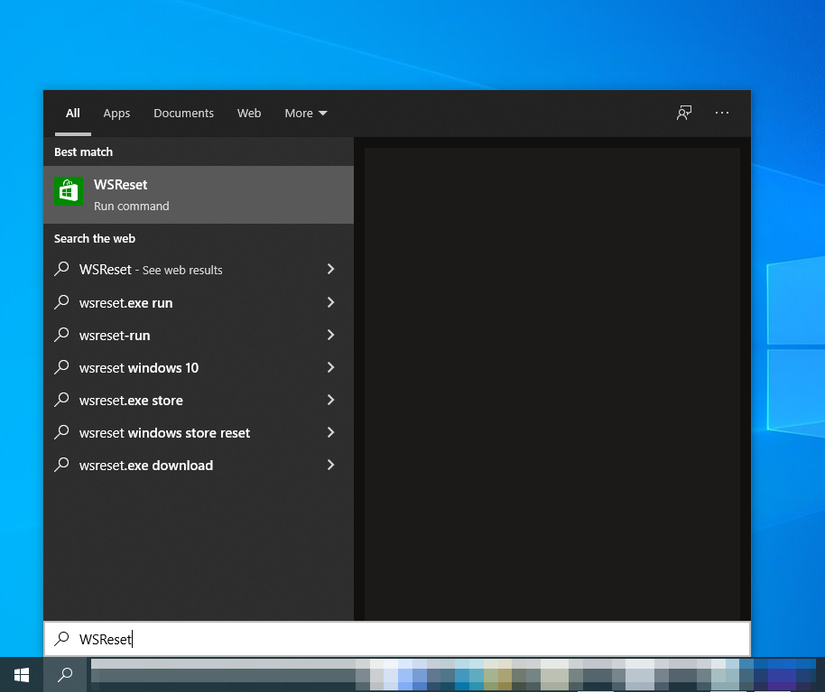Select the wsreset.exe download suggestion text
This screenshot has height=692, width=825.
click(146, 466)
